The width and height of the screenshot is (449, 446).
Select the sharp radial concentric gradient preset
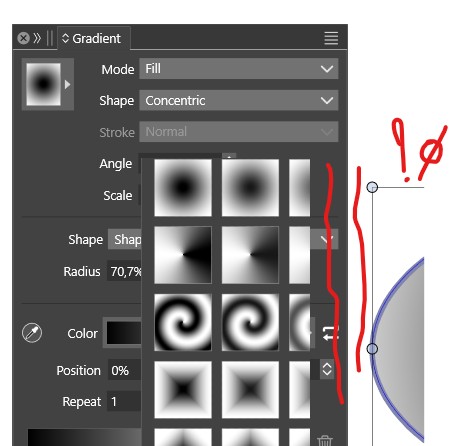(x=183, y=188)
